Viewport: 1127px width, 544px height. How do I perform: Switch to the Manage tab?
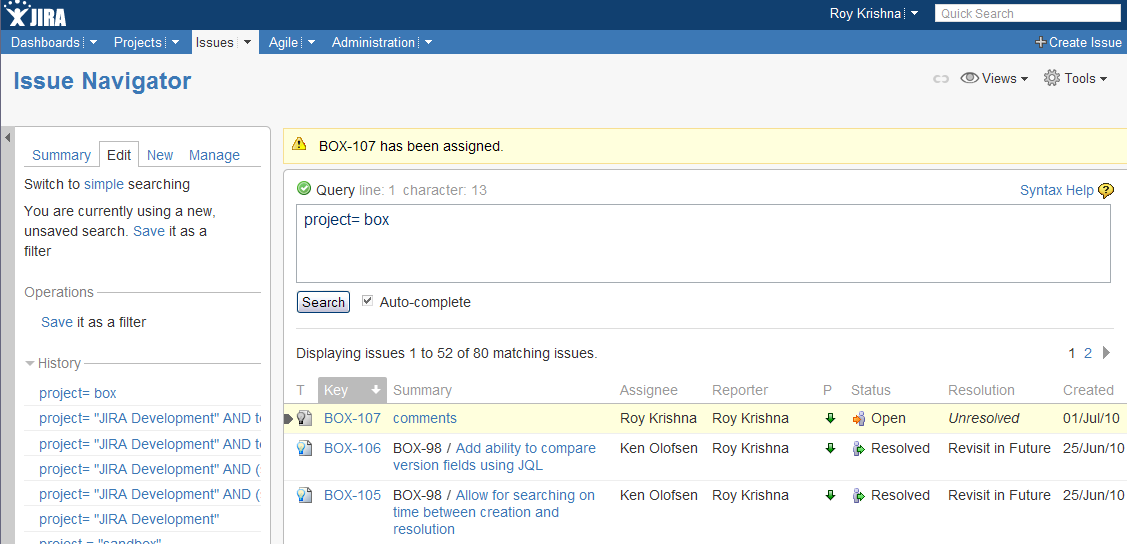click(x=214, y=155)
